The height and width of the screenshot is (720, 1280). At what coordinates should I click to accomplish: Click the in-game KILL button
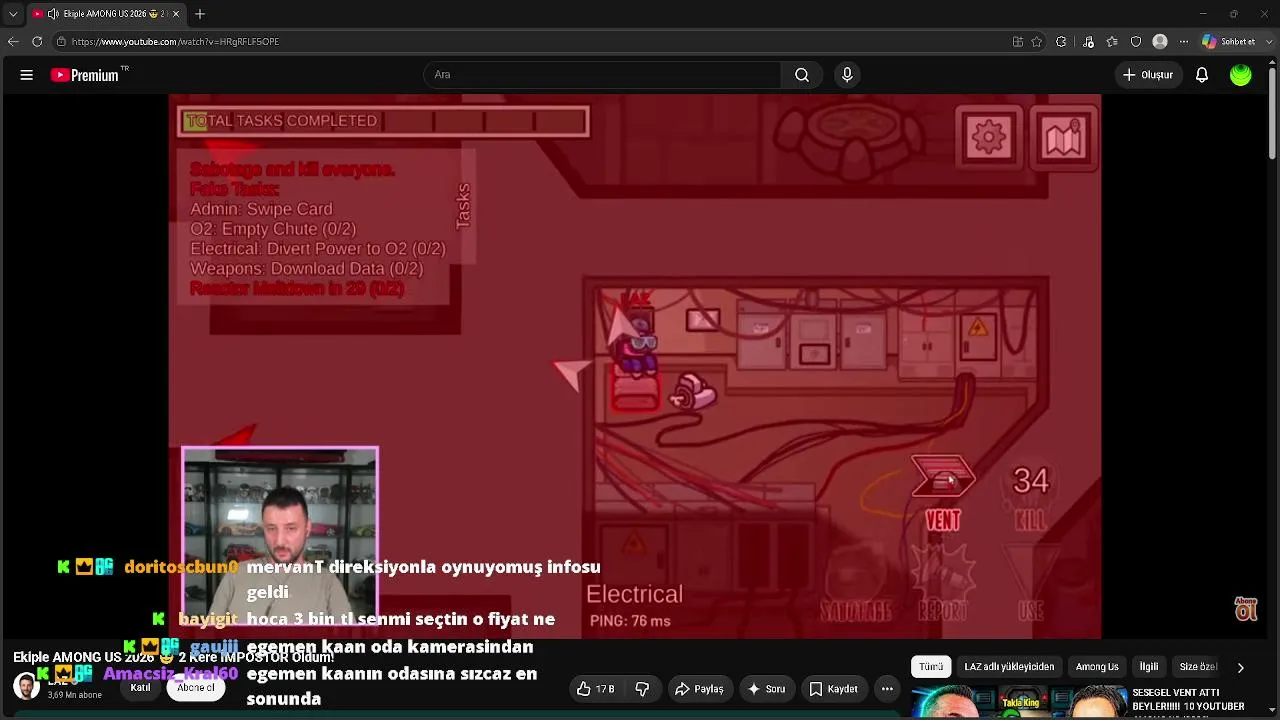1031,495
